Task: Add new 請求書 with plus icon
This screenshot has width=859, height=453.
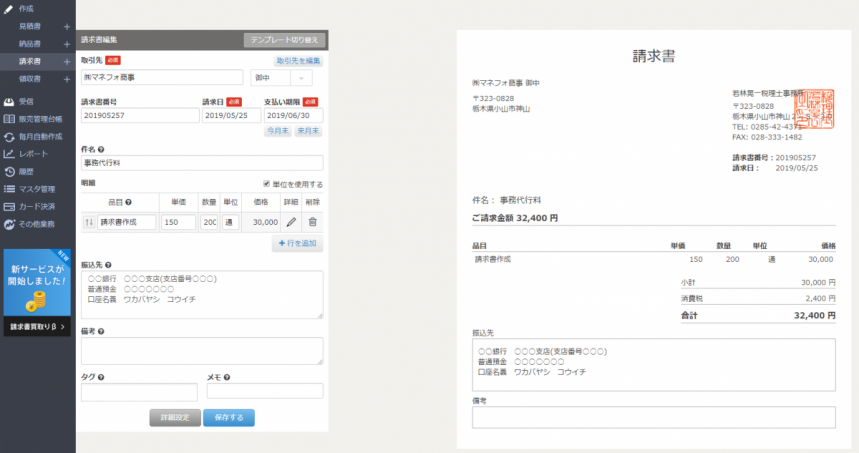Action: click(x=66, y=61)
